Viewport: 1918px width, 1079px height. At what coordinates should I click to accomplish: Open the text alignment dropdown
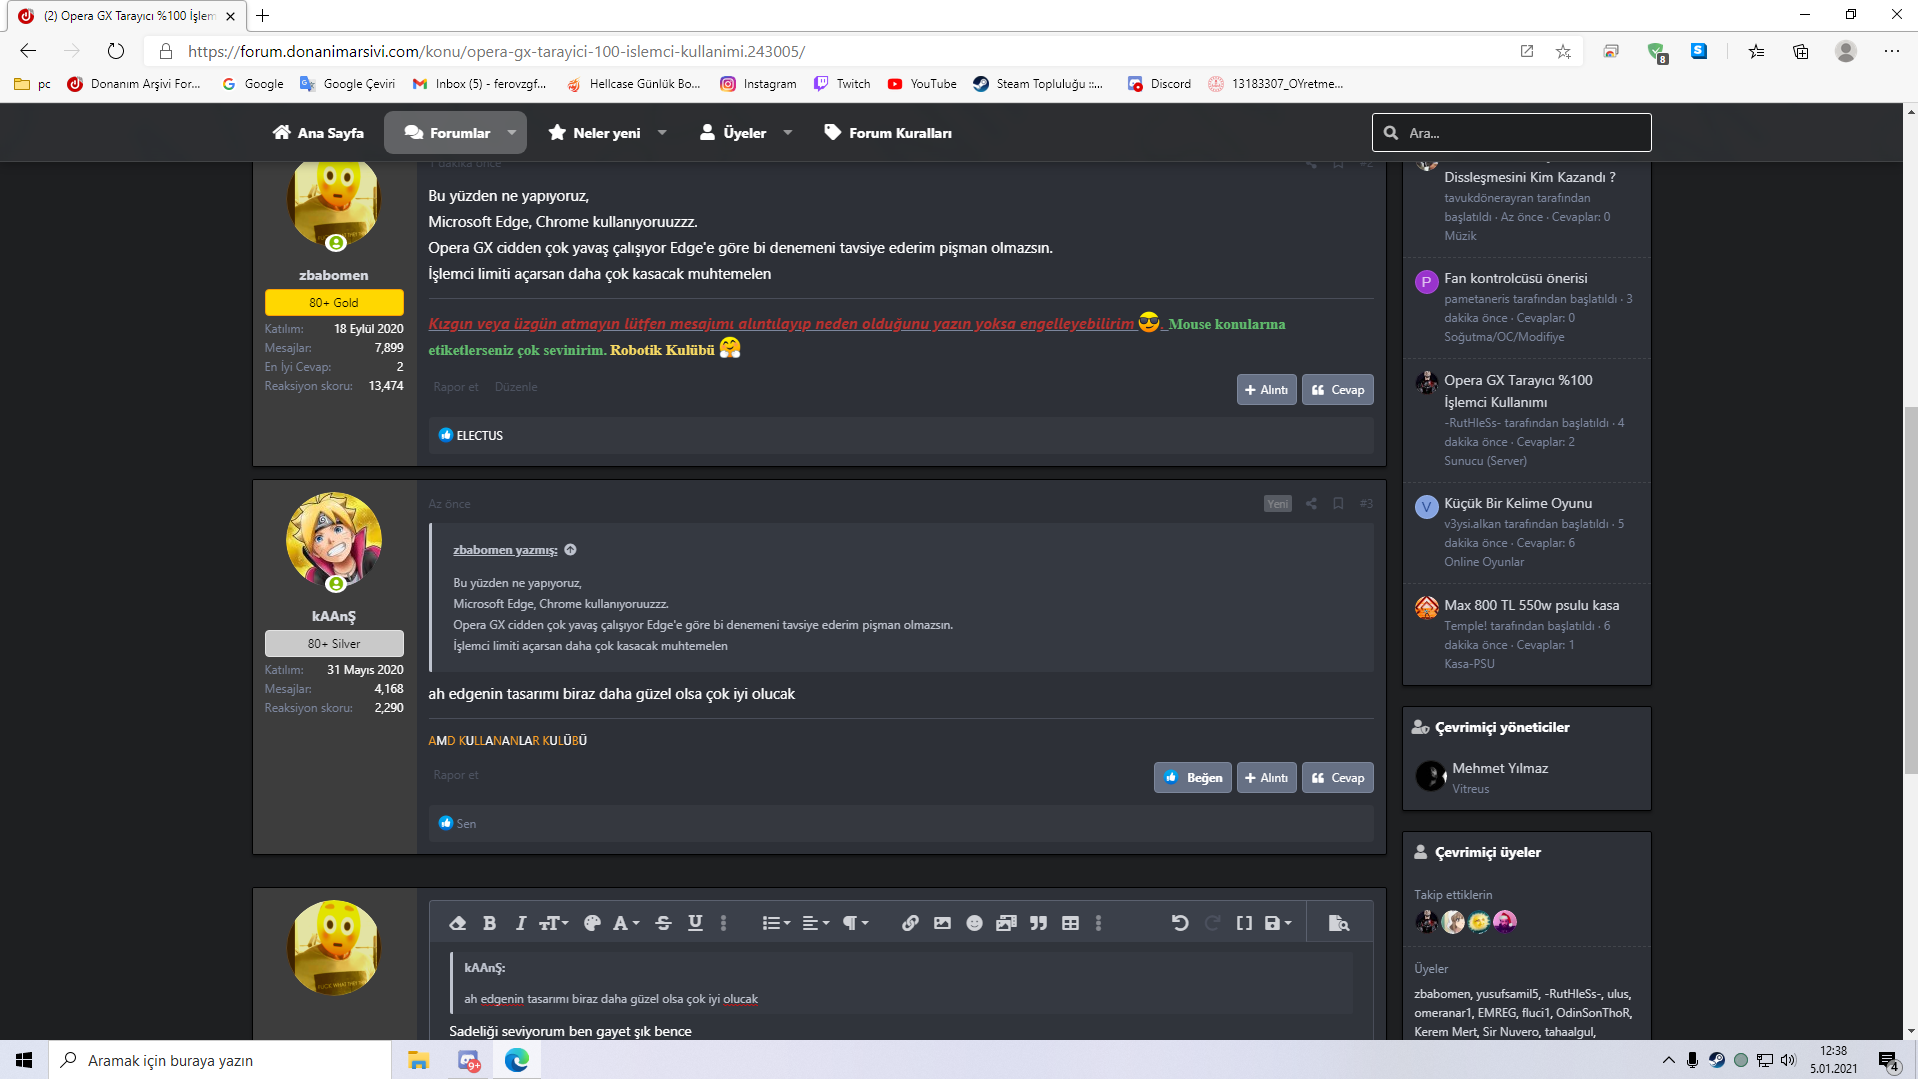point(816,923)
